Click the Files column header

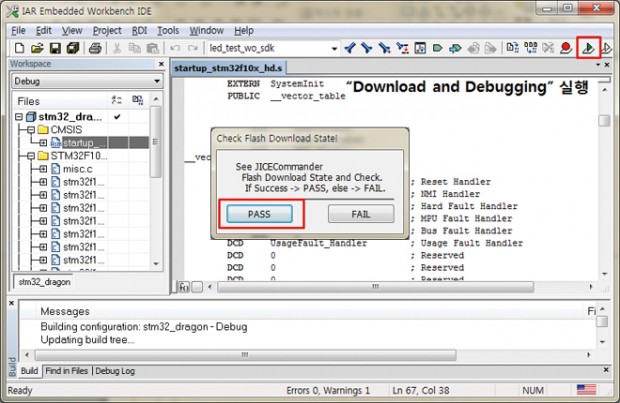pyautogui.click(x=28, y=101)
